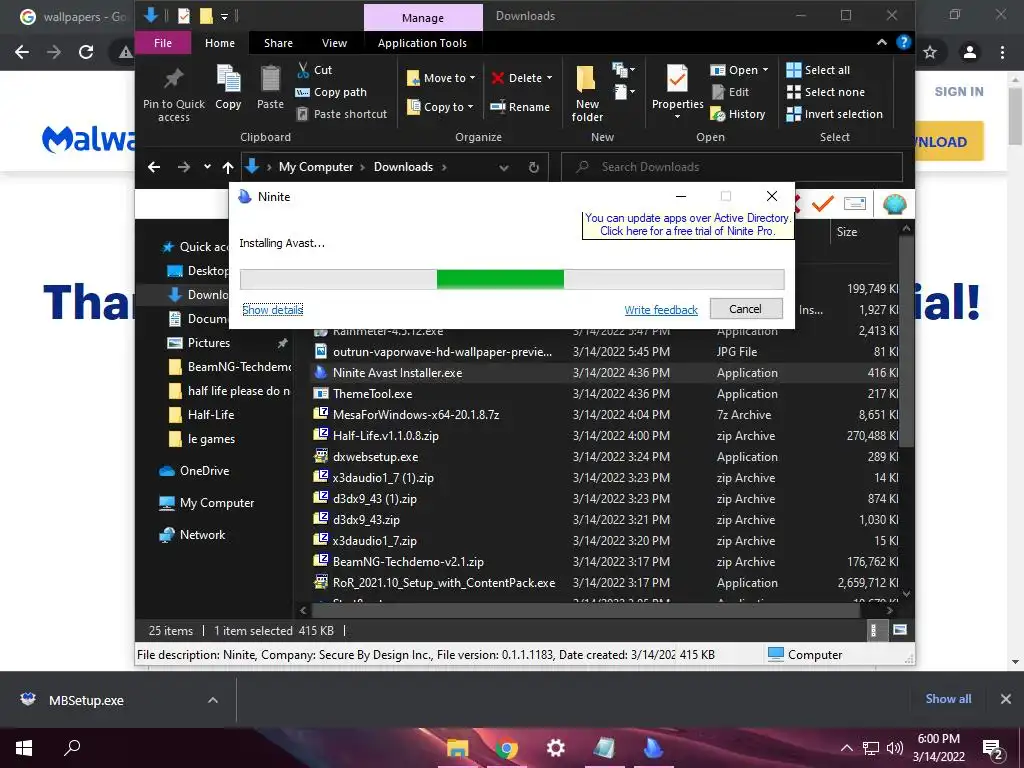
Task: Go back in Explorer navigation
Action: click(154, 167)
